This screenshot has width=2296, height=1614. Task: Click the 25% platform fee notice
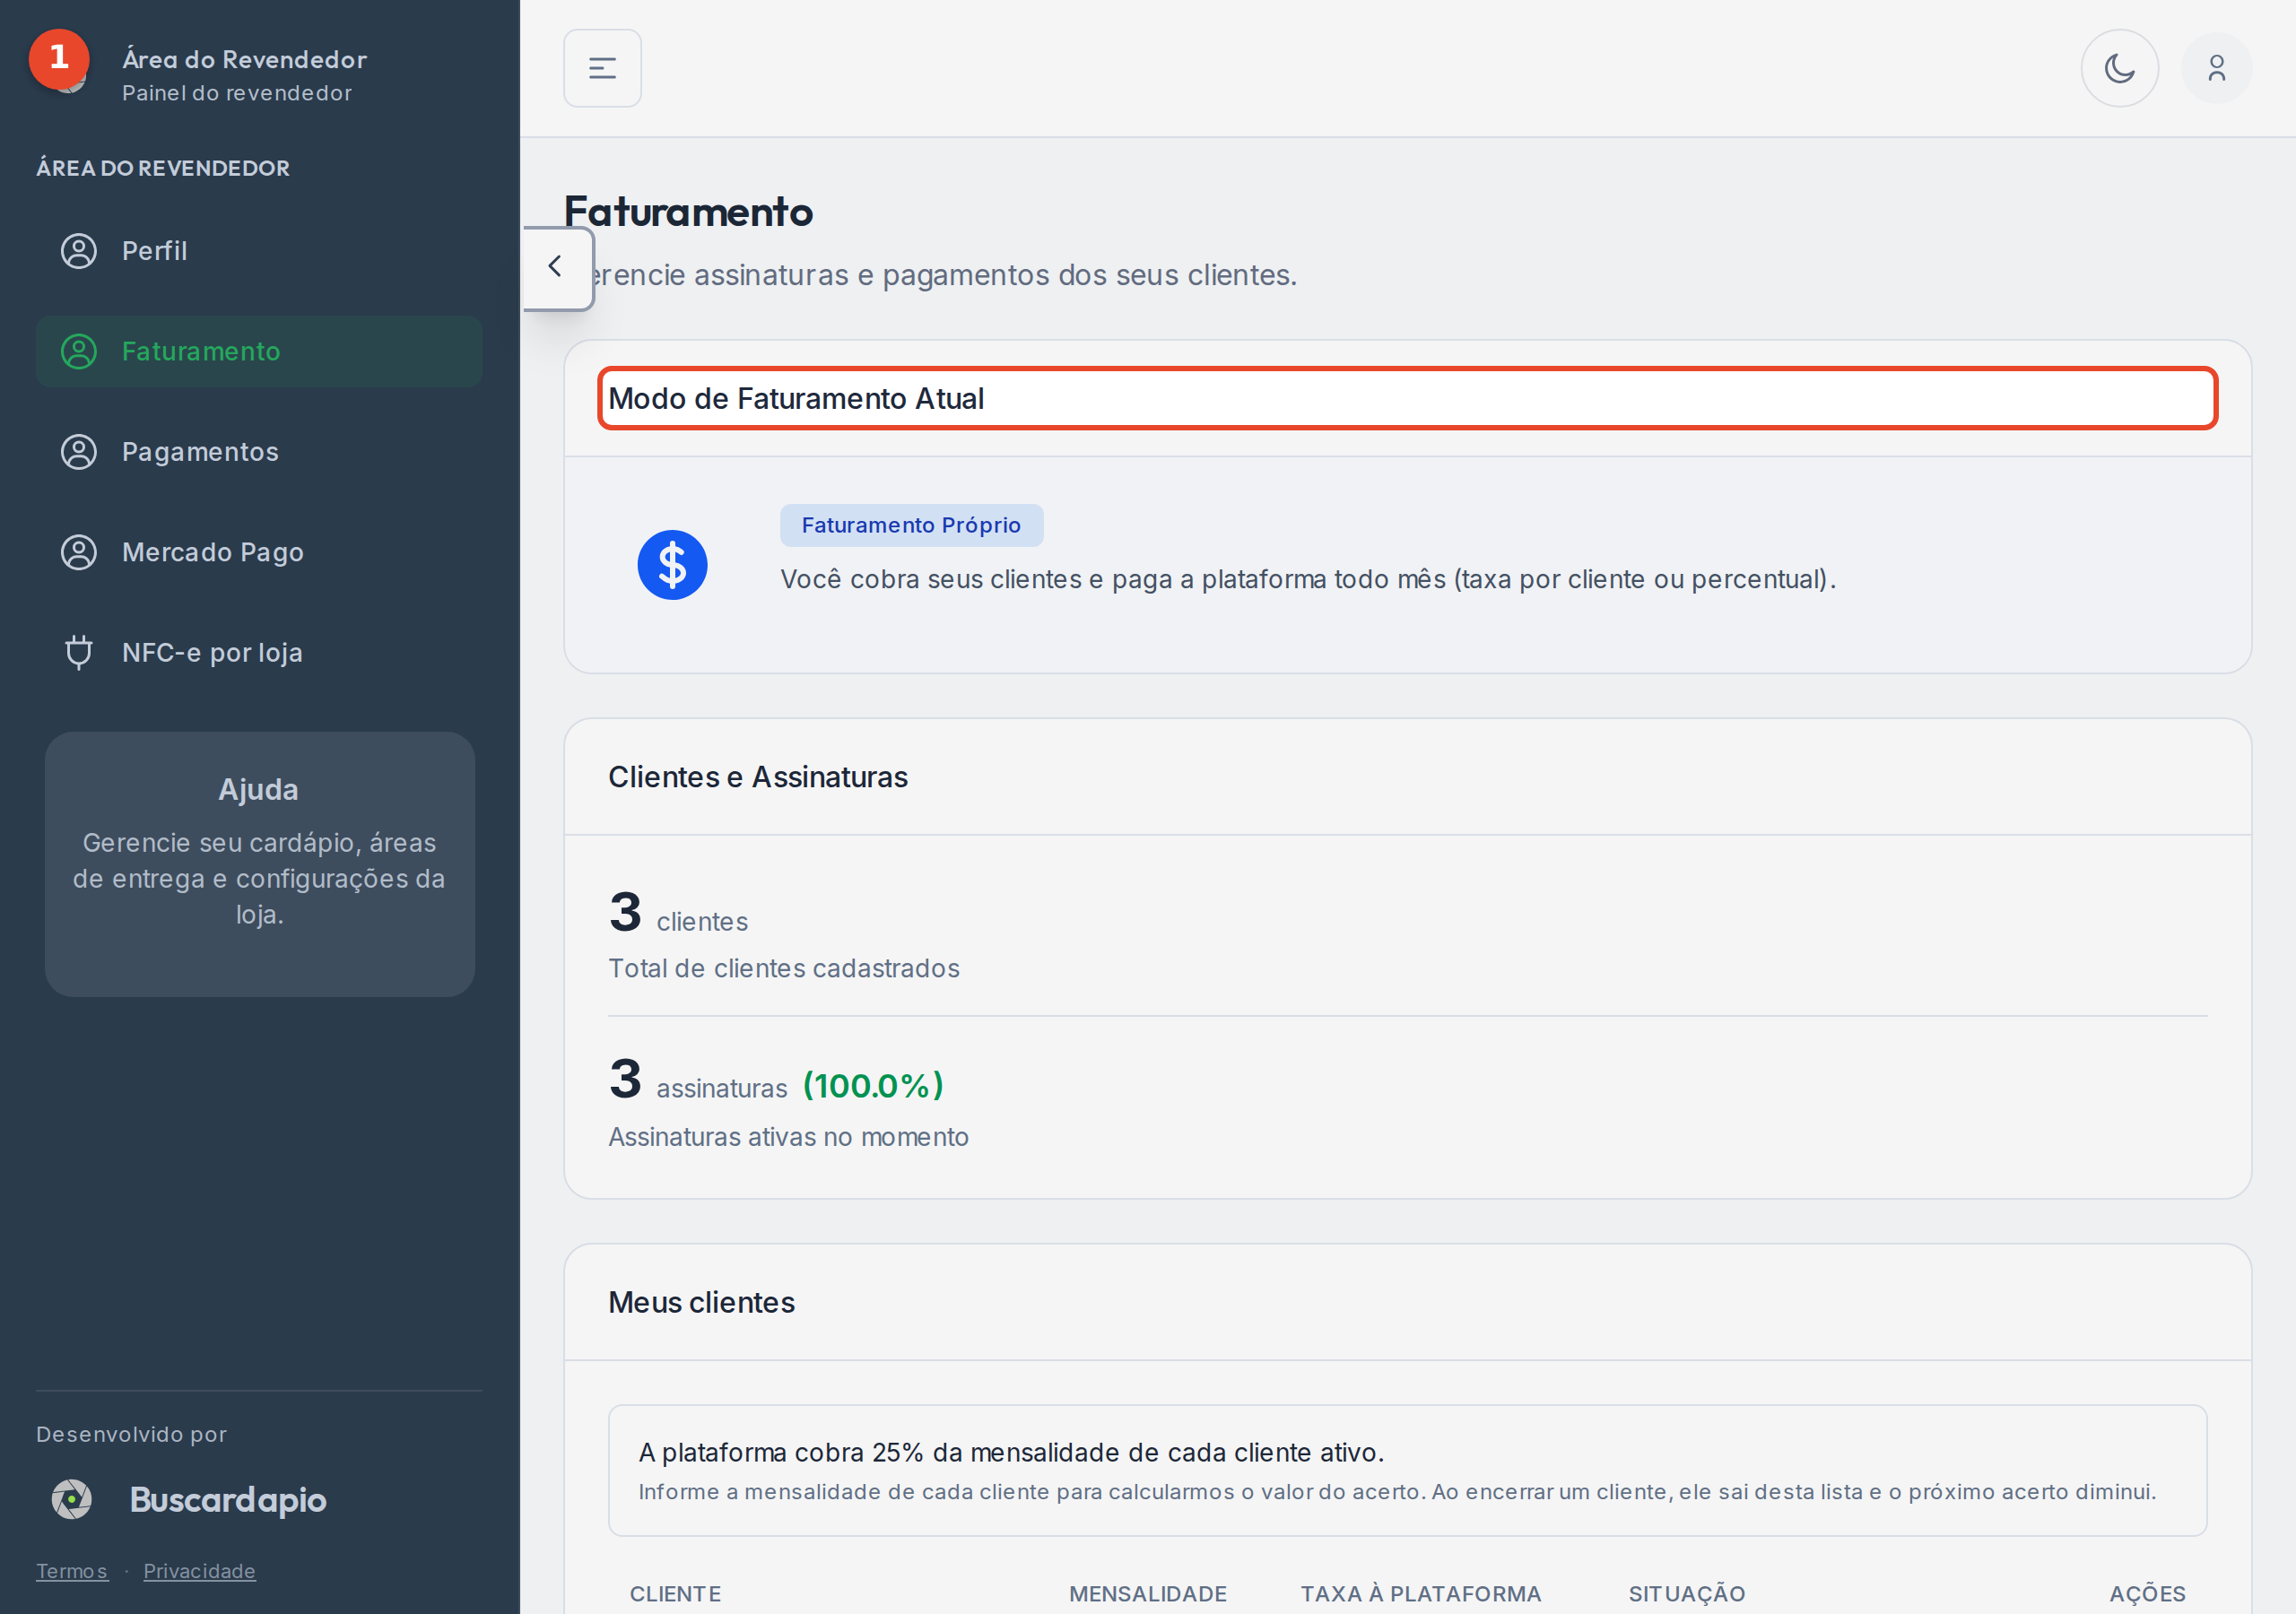pos(1407,1470)
